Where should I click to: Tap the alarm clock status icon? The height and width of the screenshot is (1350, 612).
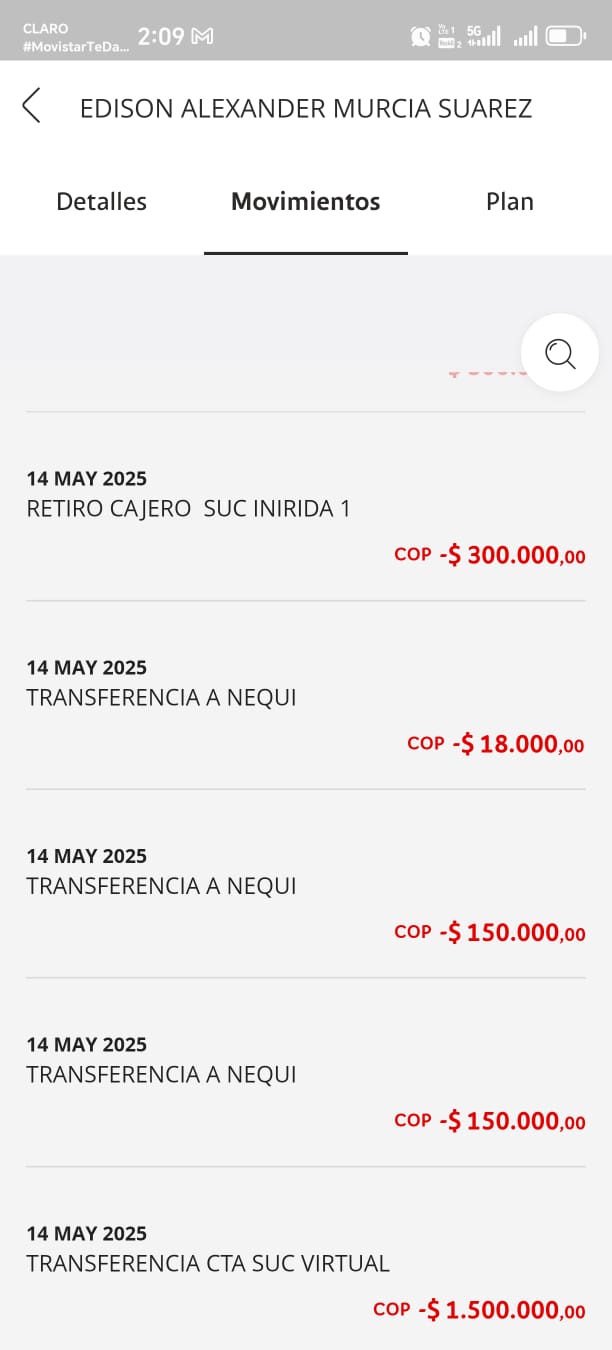420,37
